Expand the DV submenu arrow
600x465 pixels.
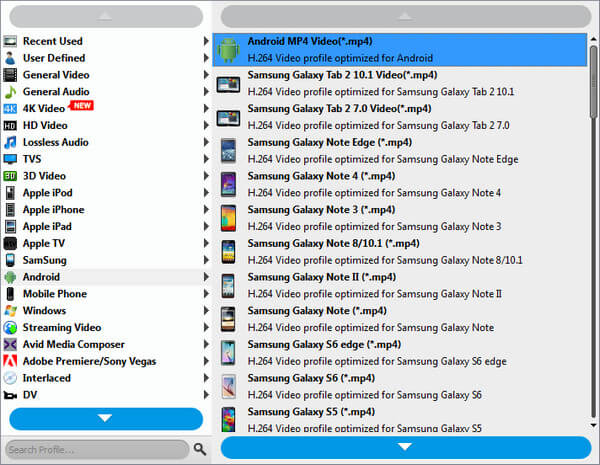pyautogui.click(x=206, y=395)
